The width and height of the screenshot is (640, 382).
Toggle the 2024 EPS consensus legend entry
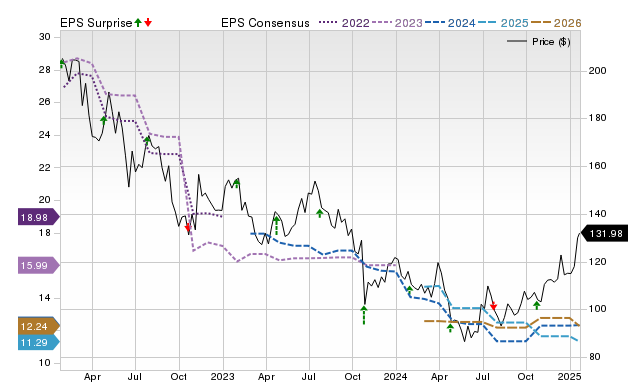[x=450, y=23]
